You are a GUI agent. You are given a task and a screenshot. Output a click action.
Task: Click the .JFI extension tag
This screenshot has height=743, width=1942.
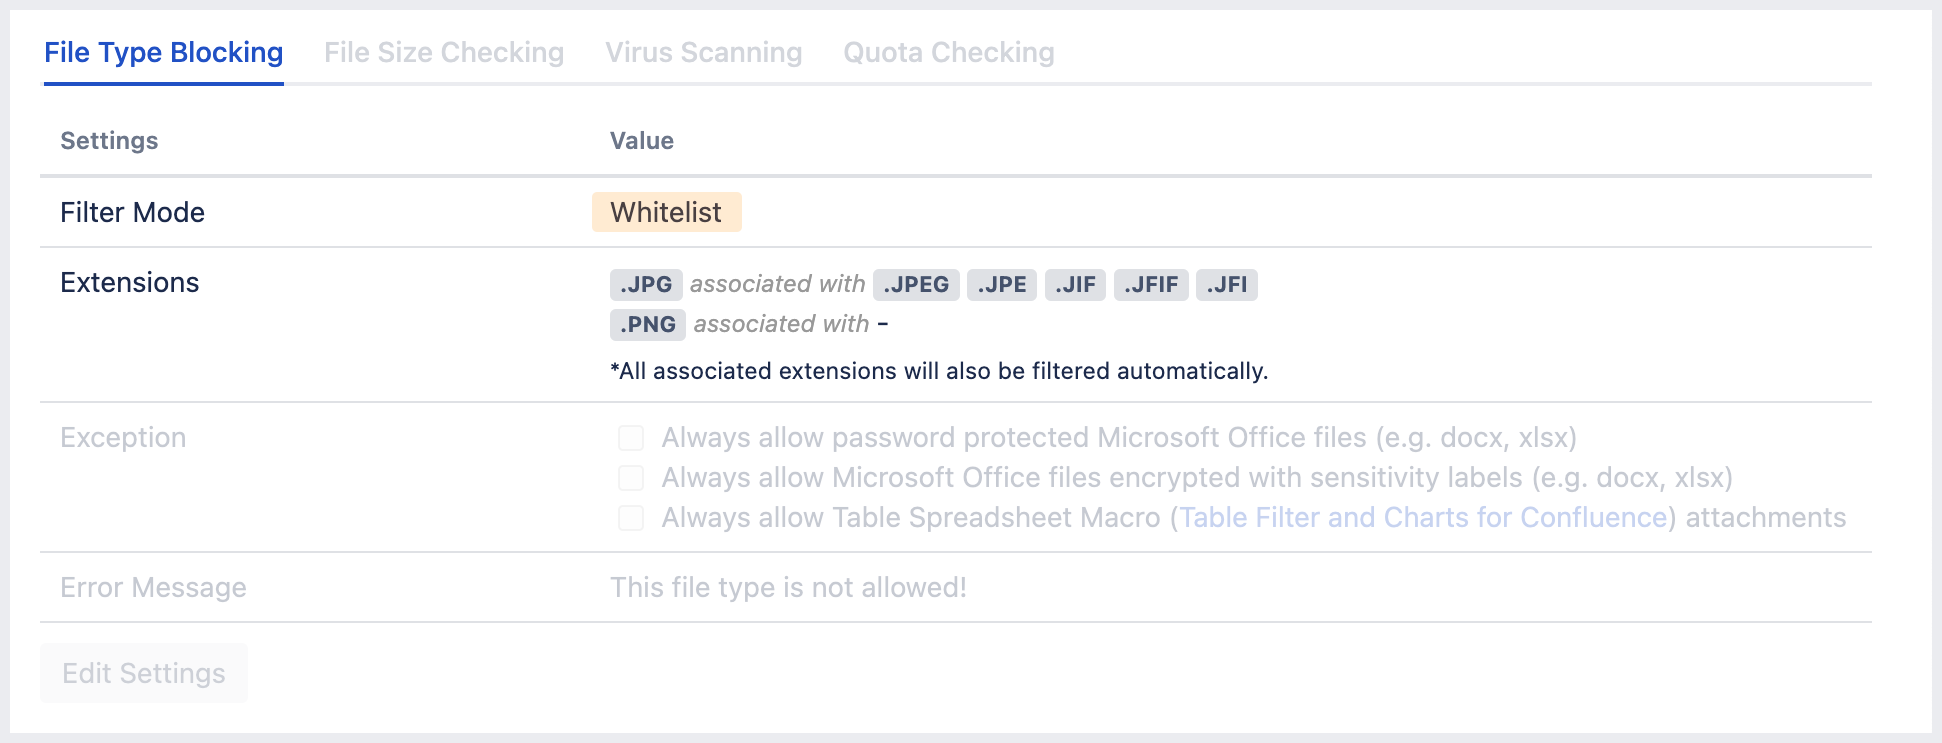1226,284
